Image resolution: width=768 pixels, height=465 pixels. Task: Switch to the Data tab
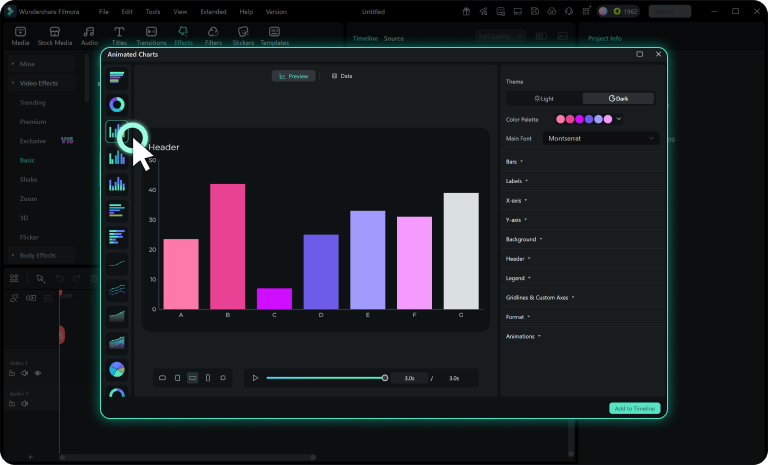342,76
